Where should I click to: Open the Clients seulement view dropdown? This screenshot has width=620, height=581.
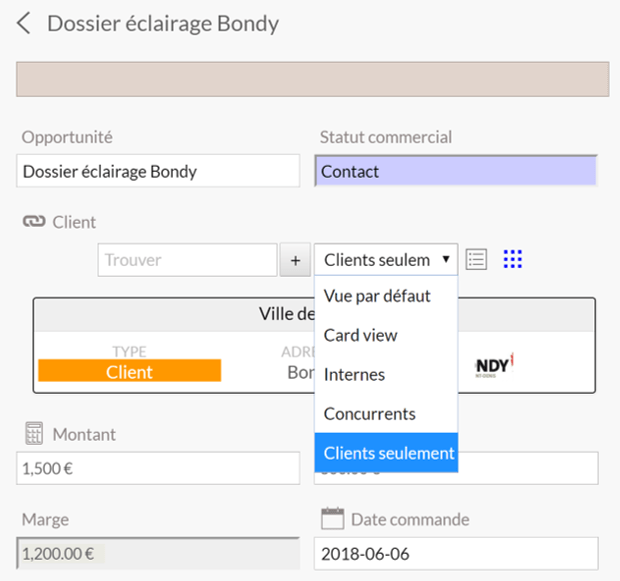point(386,260)
